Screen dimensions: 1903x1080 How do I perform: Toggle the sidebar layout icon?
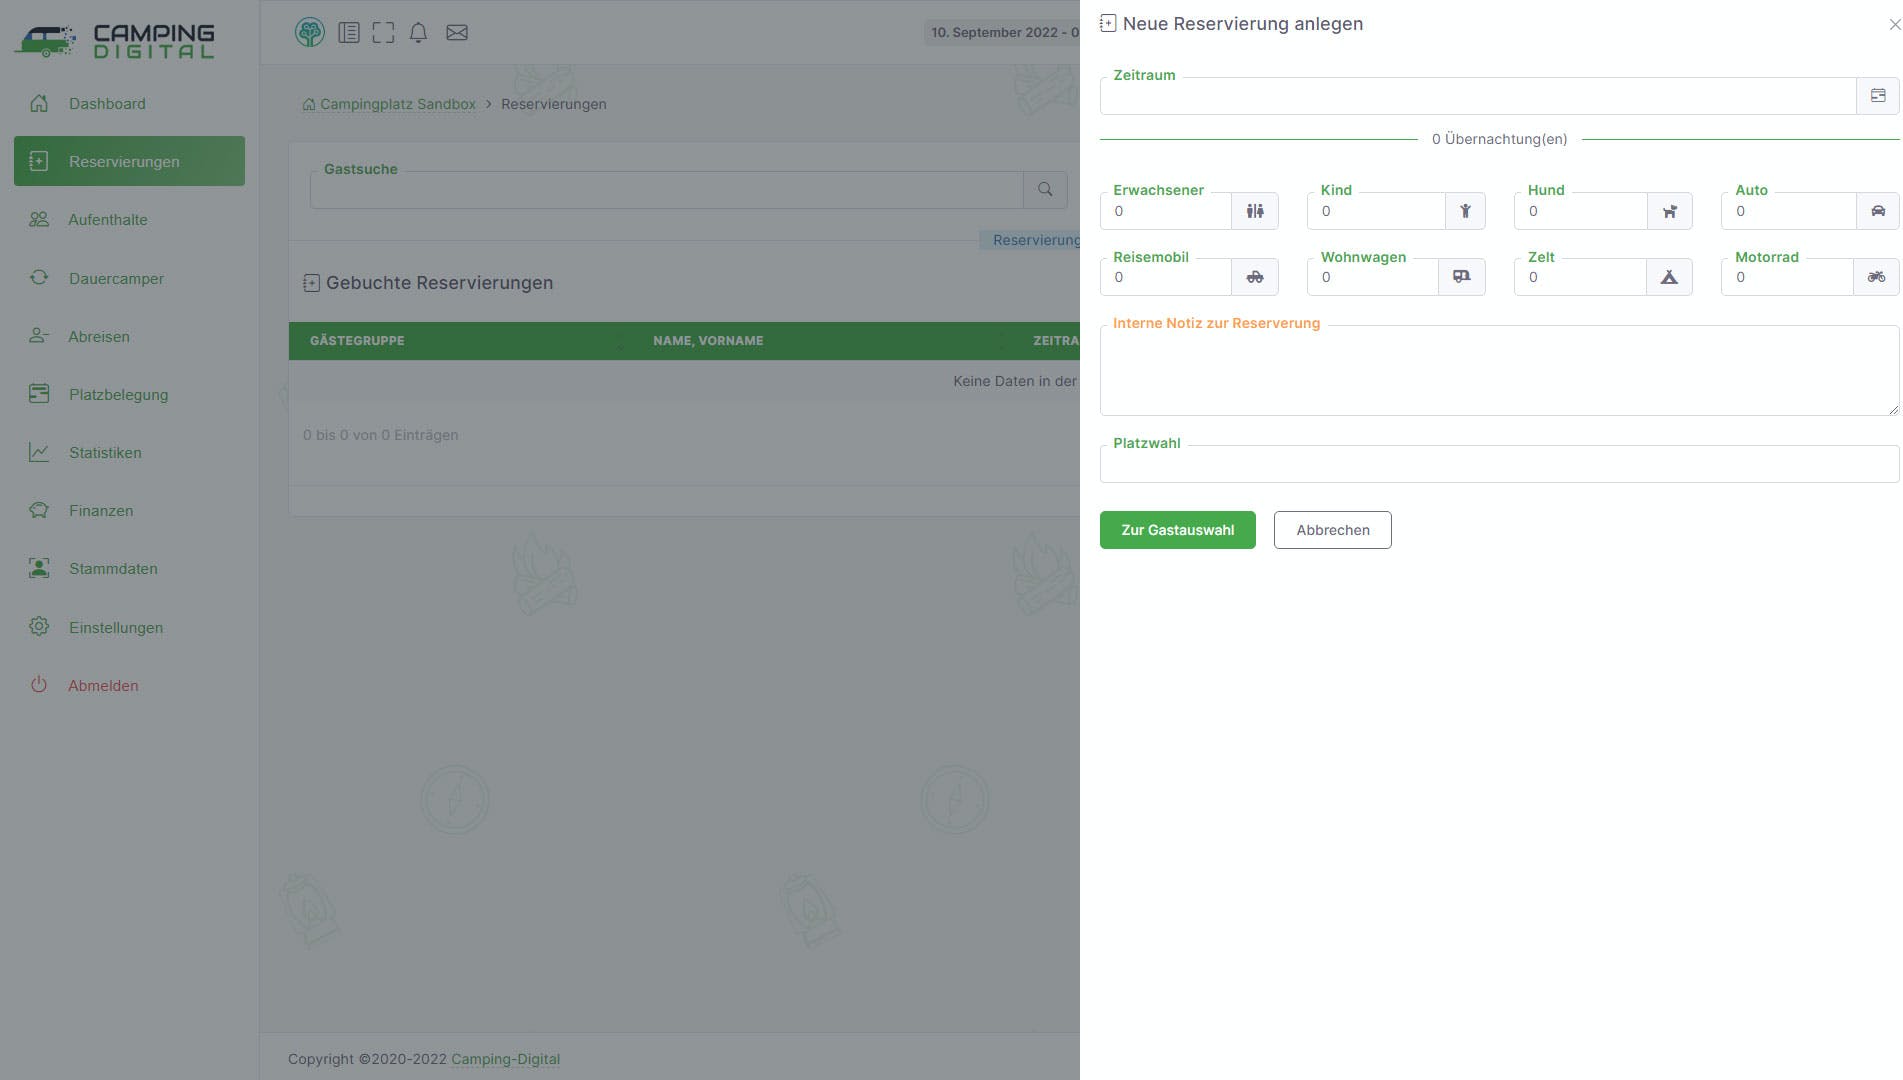tap(349, 33)
